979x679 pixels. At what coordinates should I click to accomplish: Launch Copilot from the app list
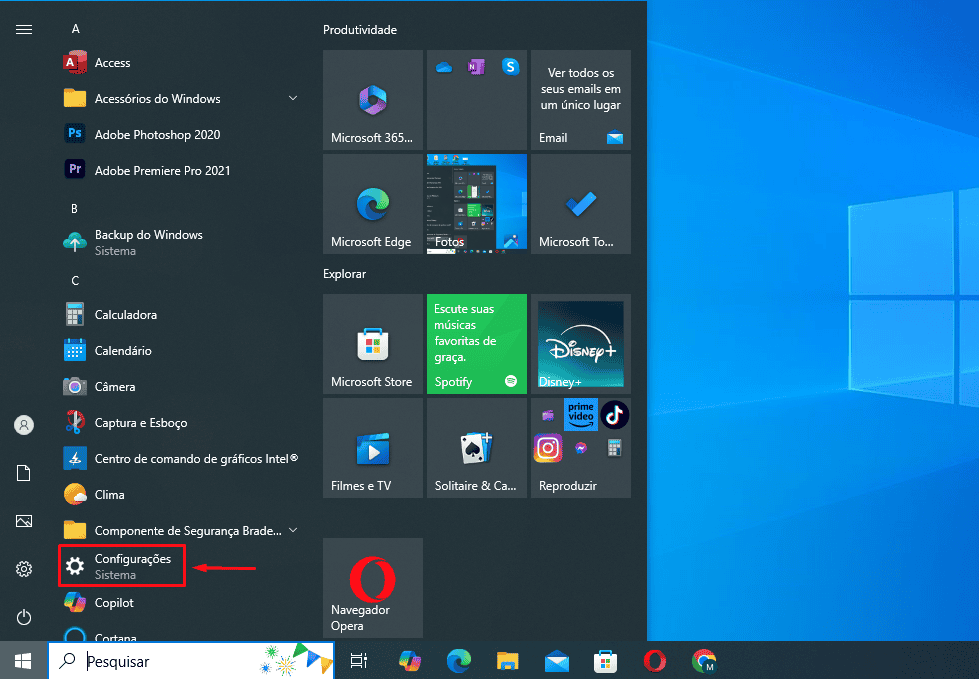point(180,603)
